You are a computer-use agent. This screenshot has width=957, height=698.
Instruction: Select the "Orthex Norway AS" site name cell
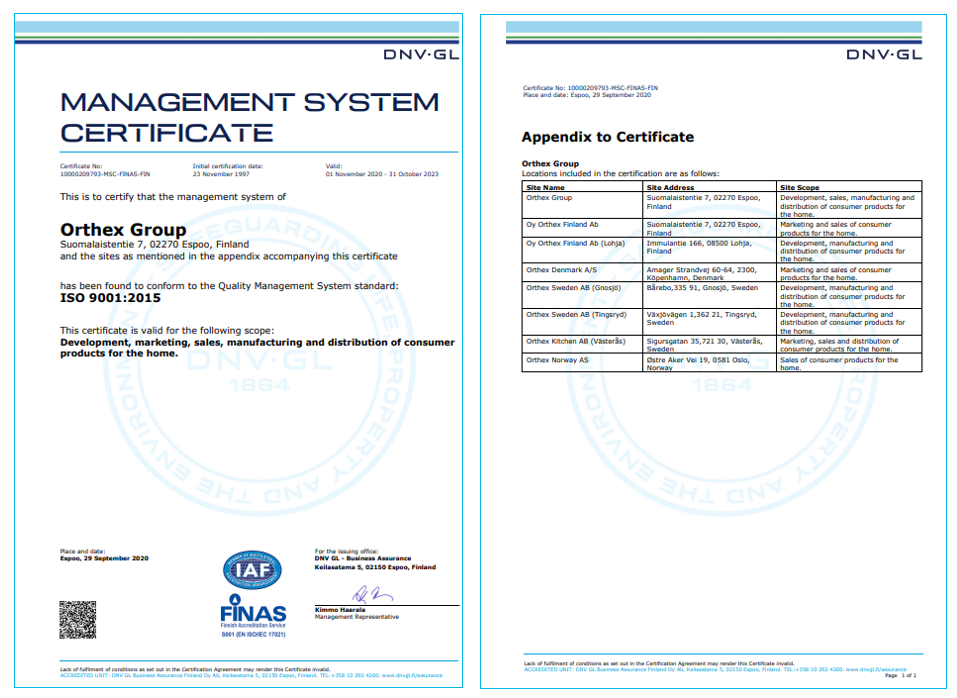pyautogui.click(x=582, y=362)
